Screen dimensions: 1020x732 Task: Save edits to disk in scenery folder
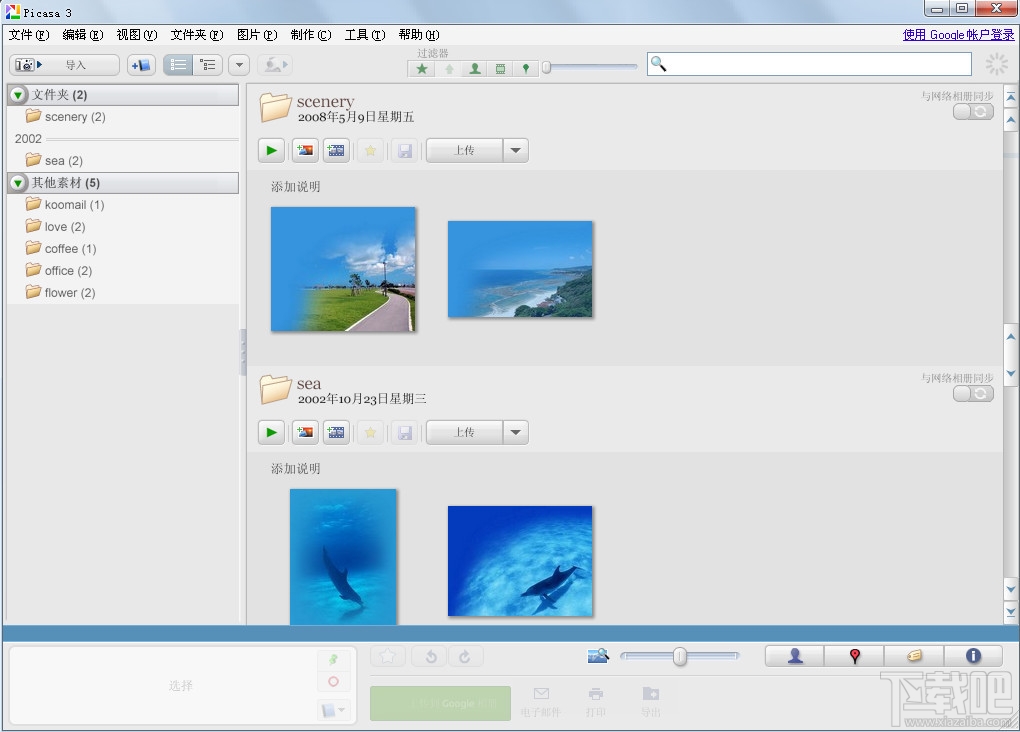click(x=405, y=150)
